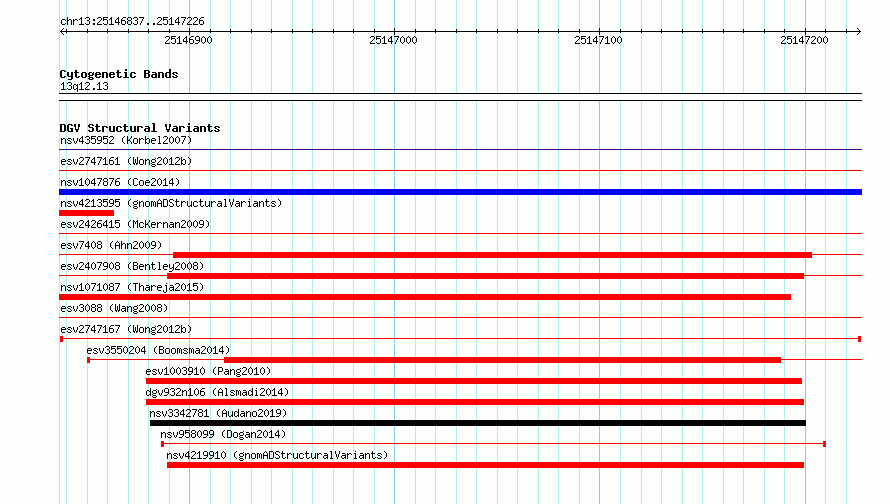
Task: Click the red esv2407908 variant bar
Action: (x=485, y=276)
